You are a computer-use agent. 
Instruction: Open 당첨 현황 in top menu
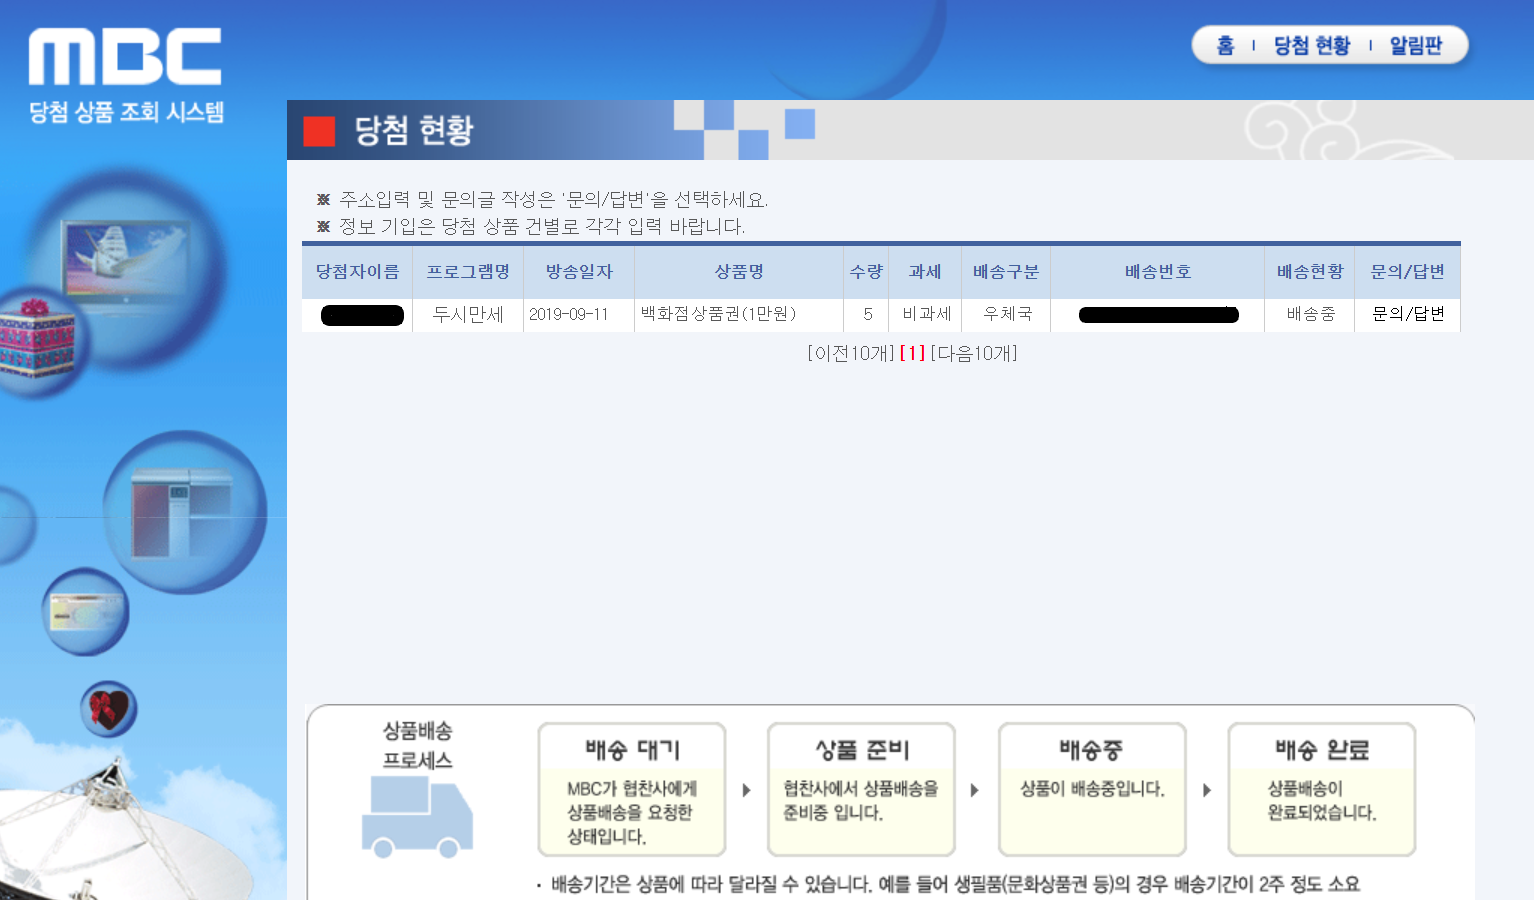point(1312,45)
